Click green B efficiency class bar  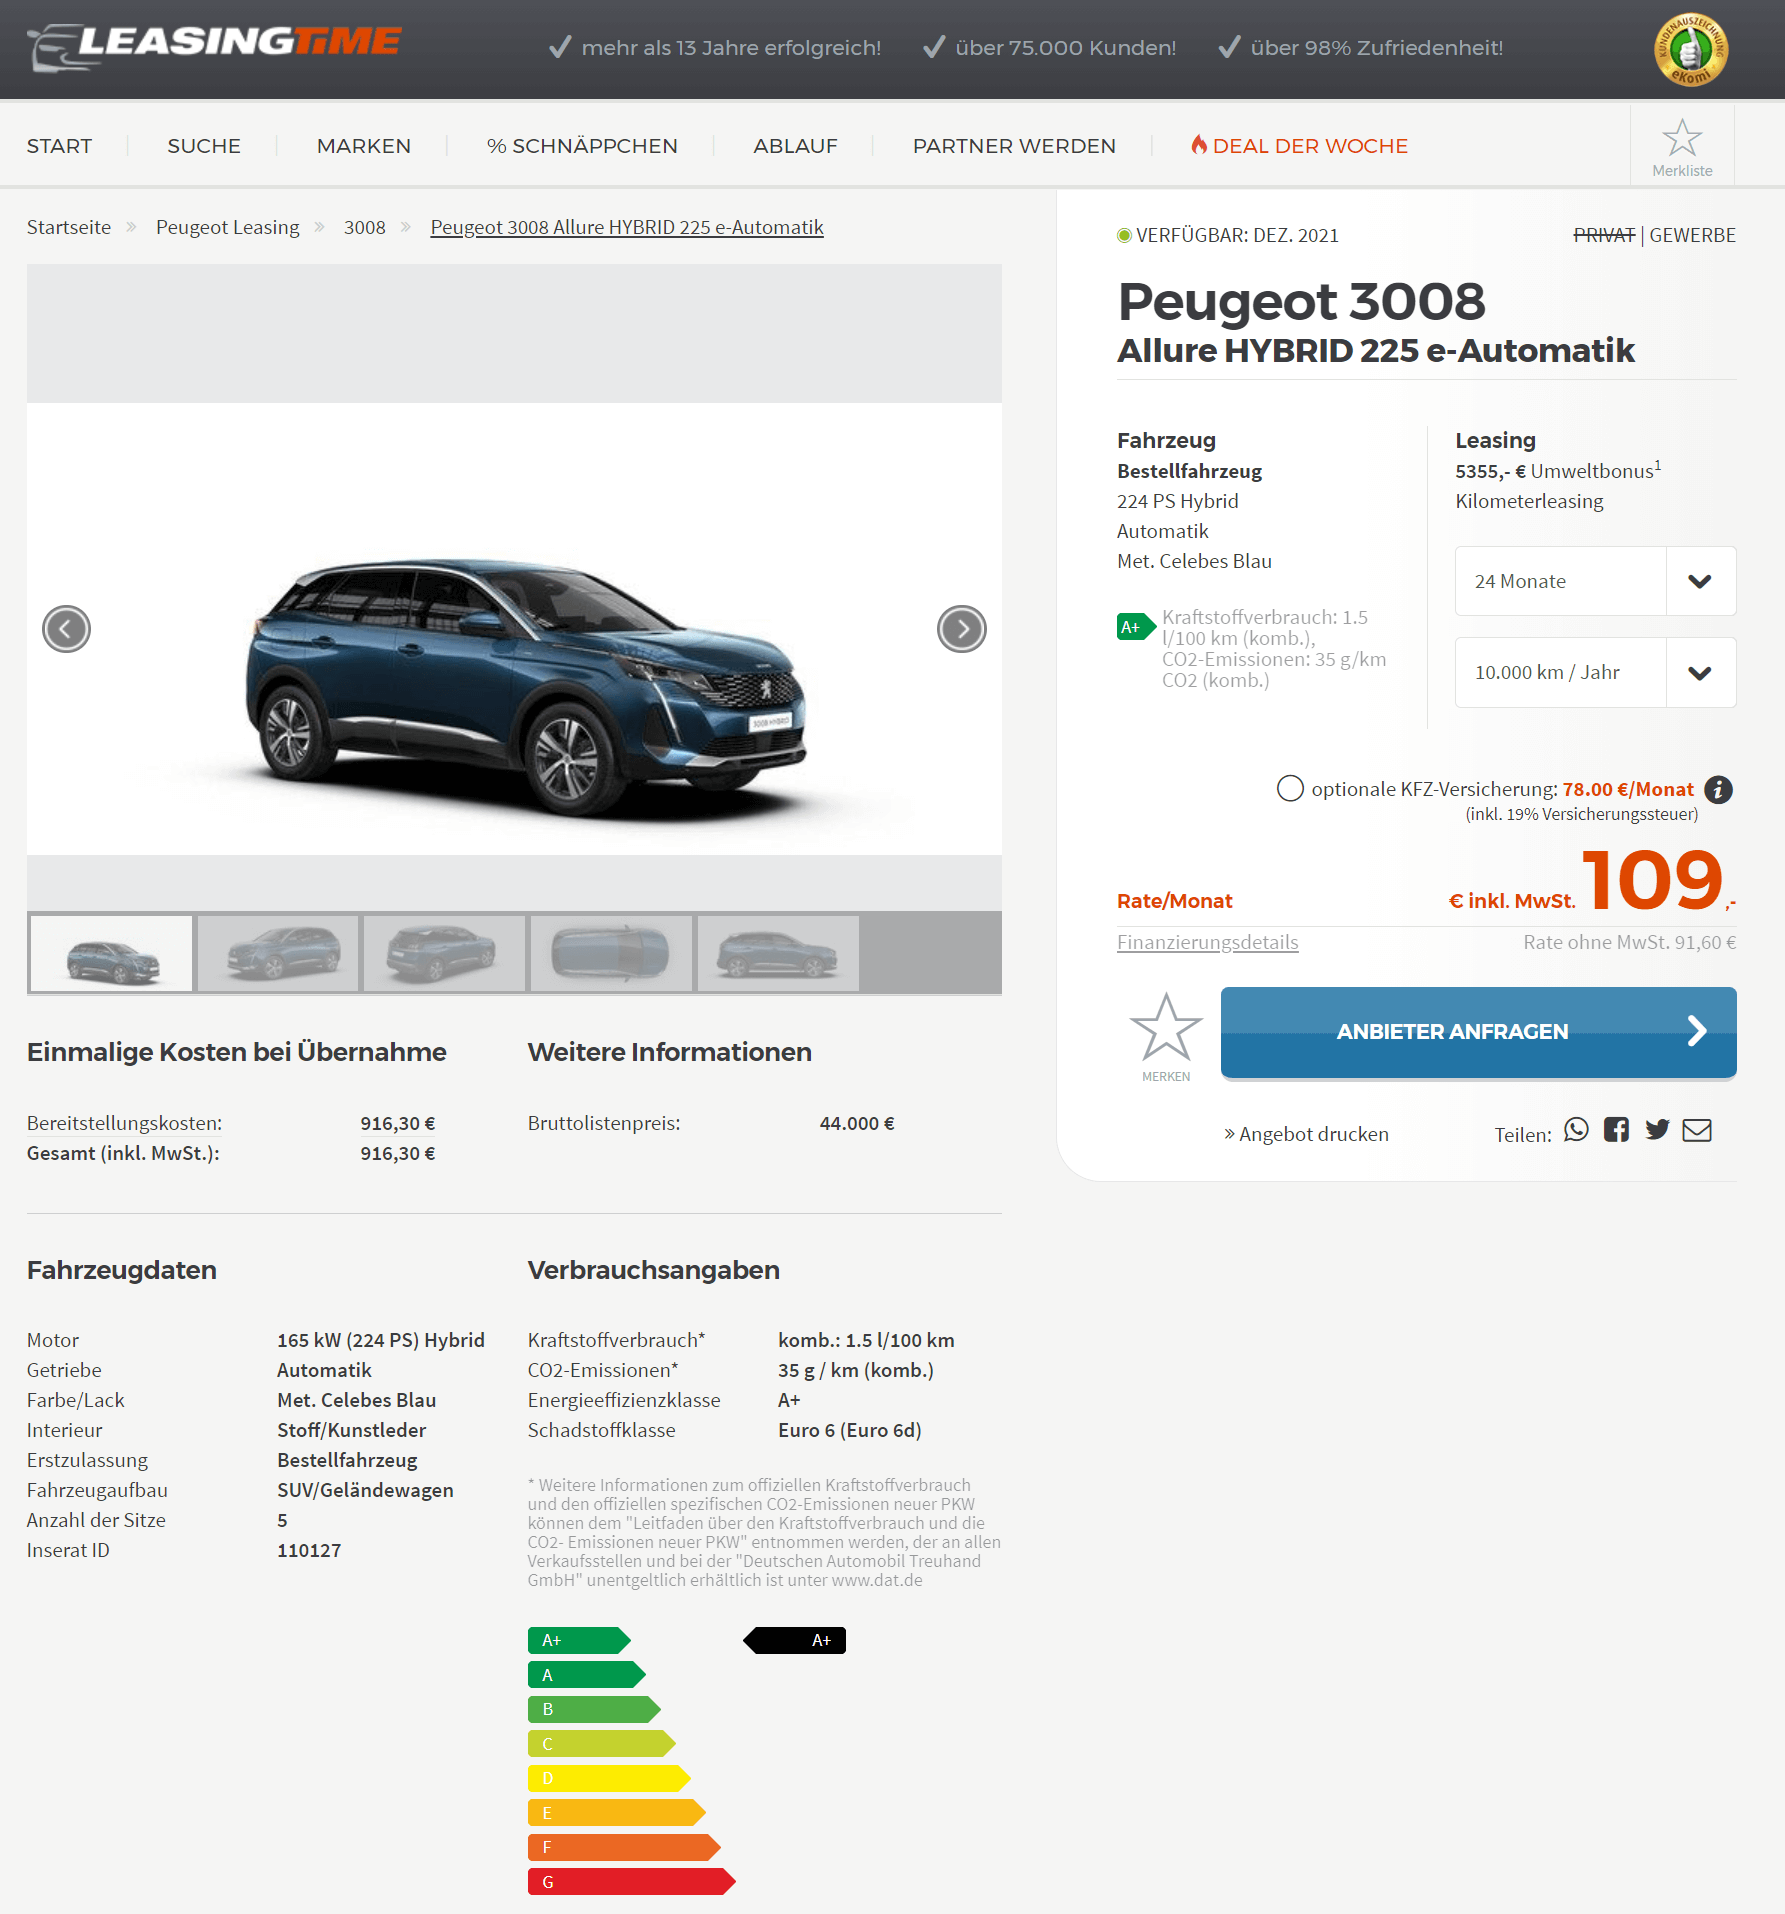pyautogui.click(x=594, y=1709)
